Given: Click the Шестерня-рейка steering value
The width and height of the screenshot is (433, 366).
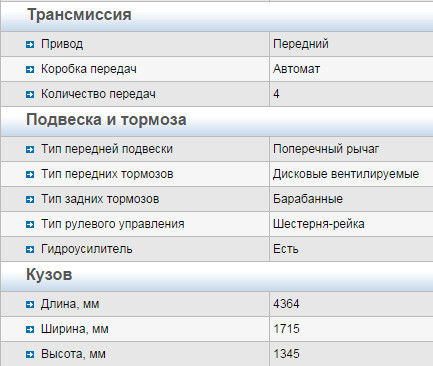Looking at the screenshot, I should 318,224.
